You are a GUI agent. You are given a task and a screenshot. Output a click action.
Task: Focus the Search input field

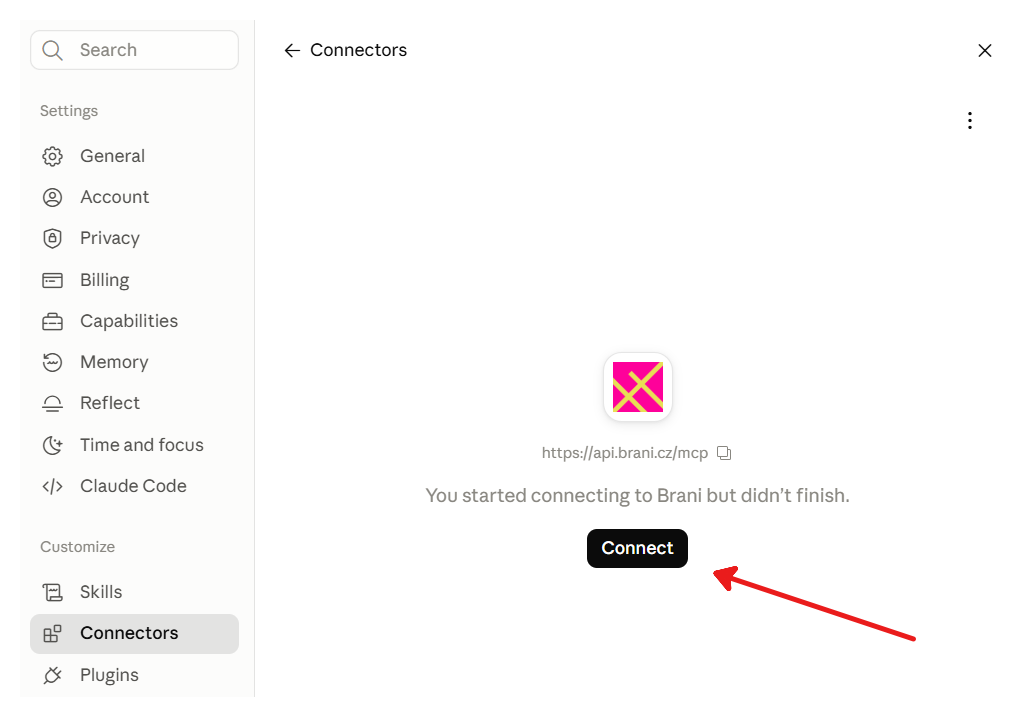click(x=134, y=50)
